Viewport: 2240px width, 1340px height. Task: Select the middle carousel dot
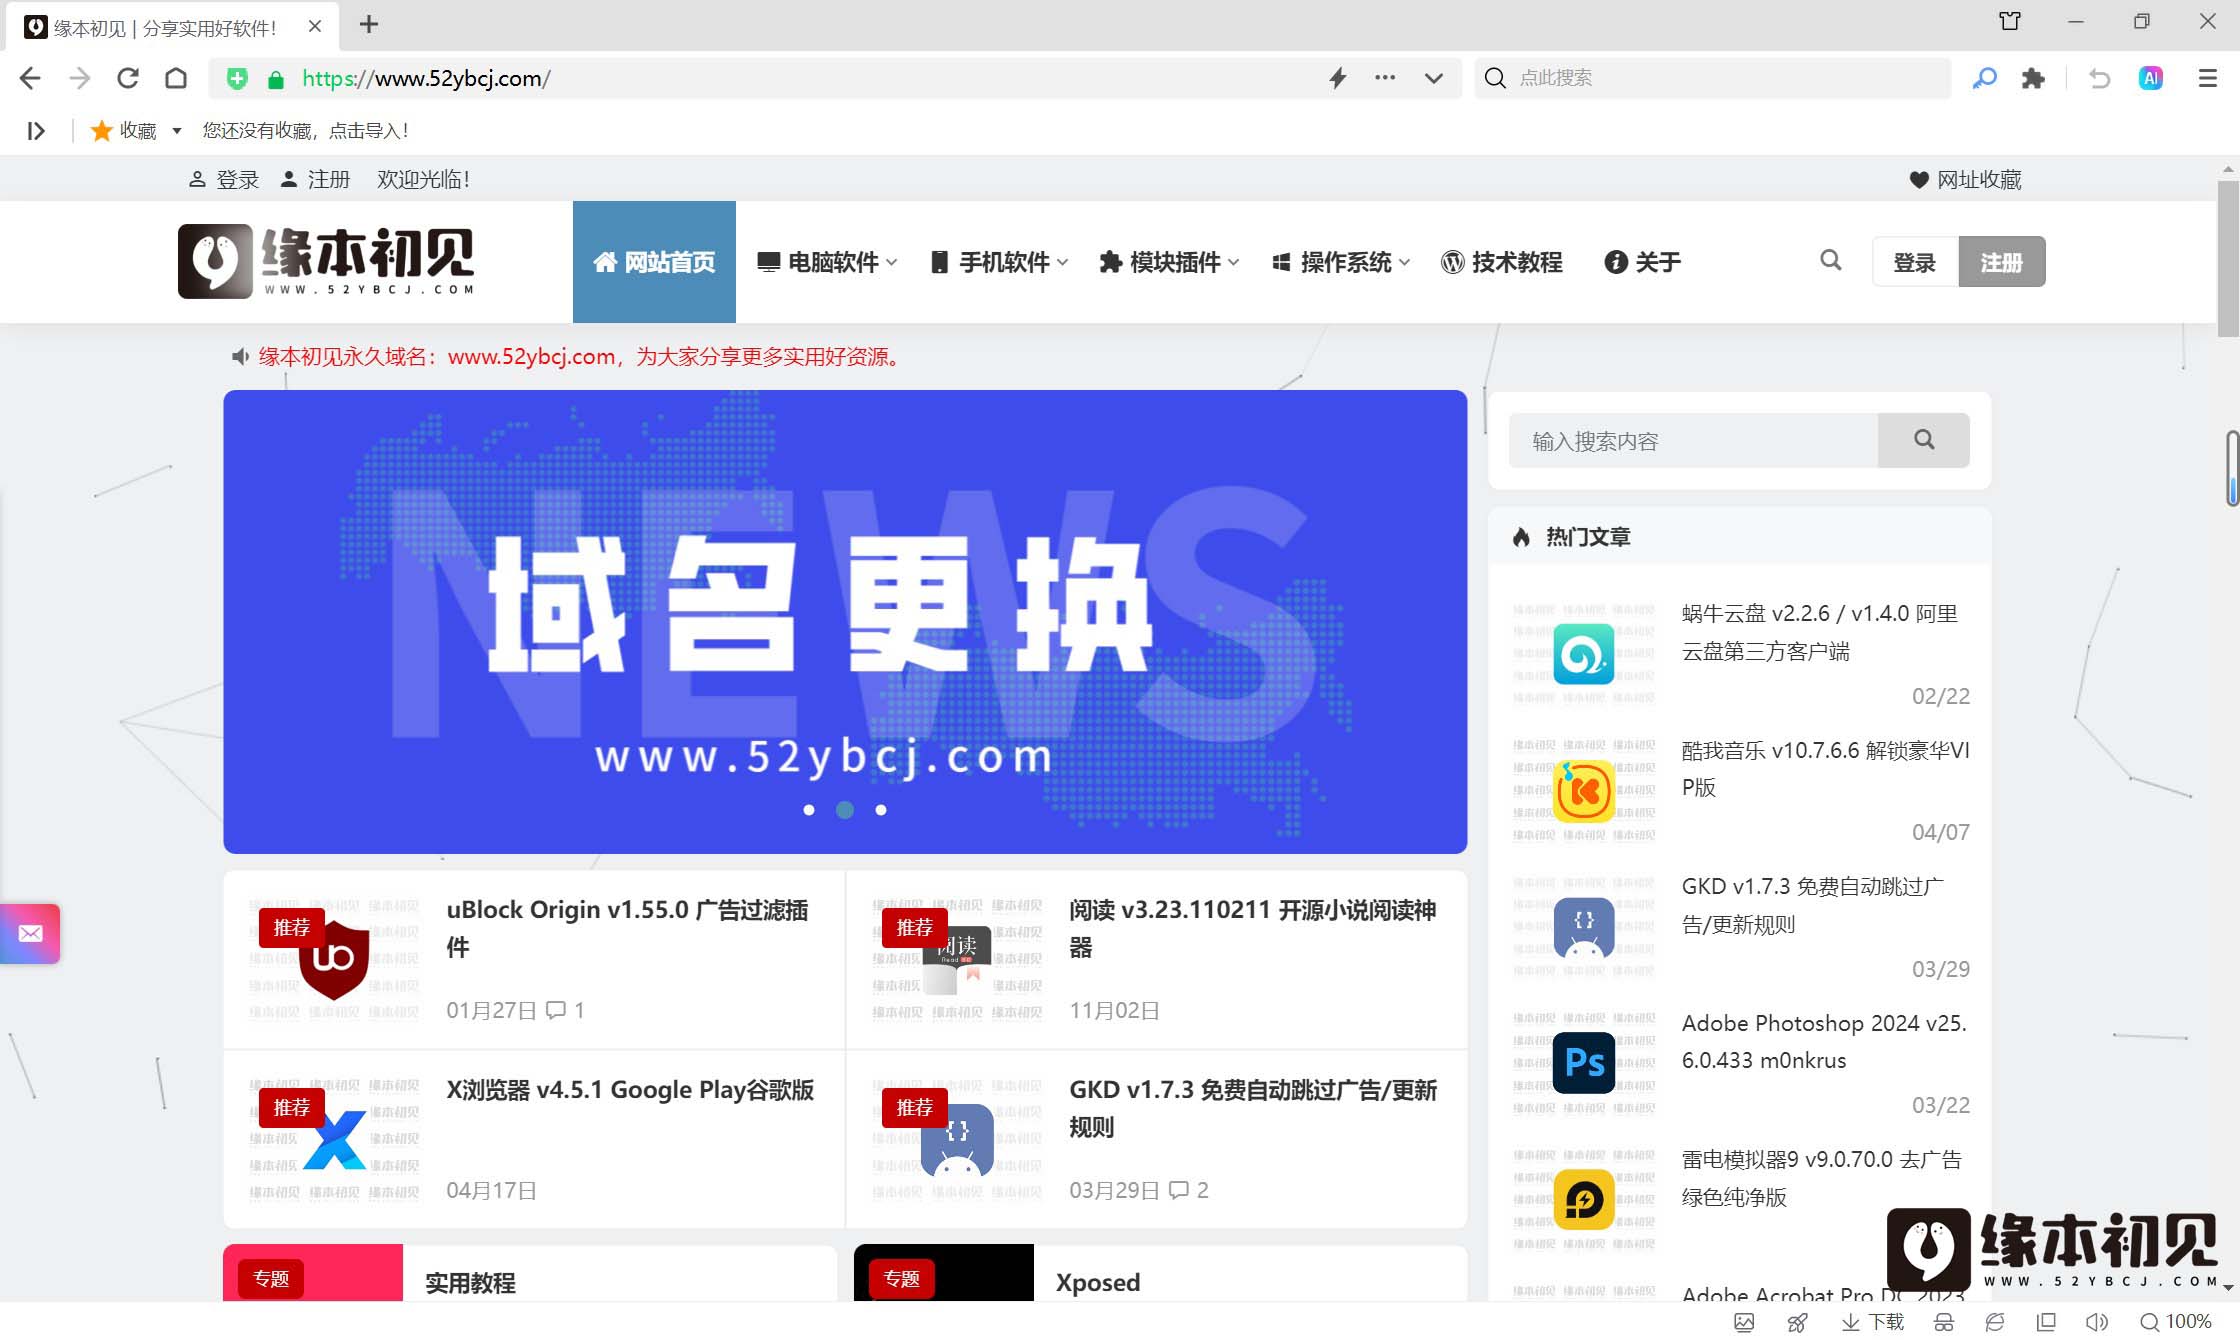coord(845,810)
